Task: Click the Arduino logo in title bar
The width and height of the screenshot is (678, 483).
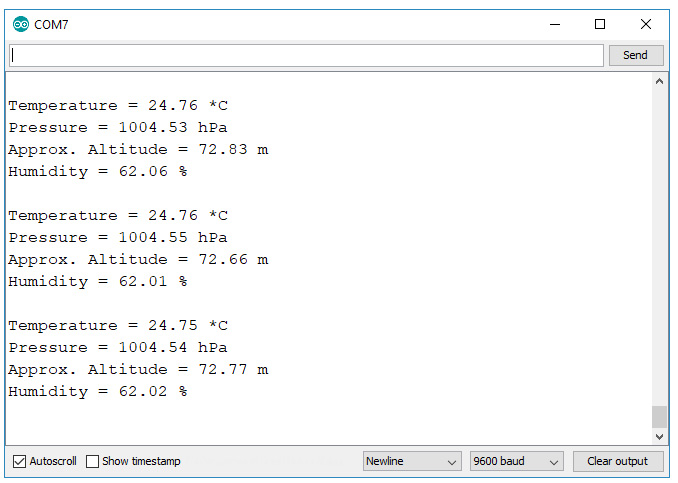Action: 21,24
